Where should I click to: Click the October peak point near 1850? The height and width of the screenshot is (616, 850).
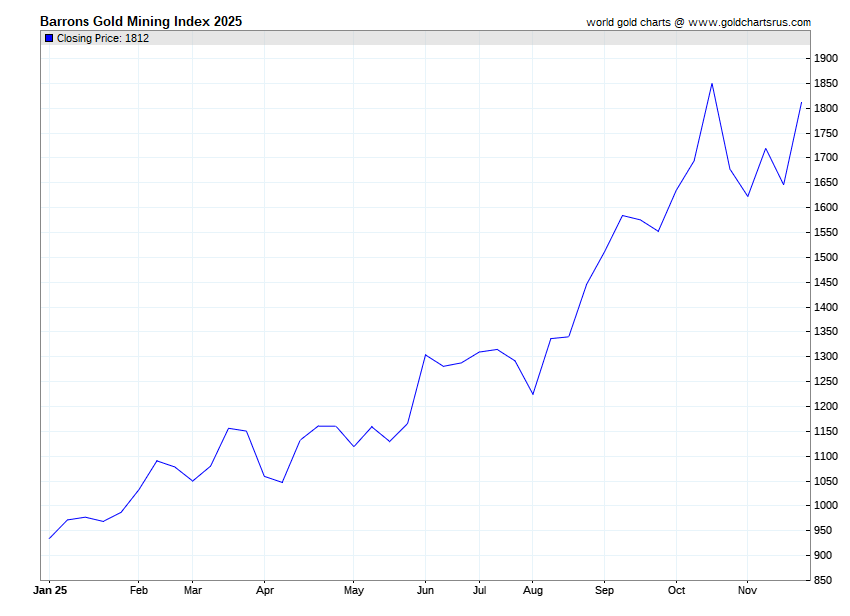click(x=711, y=84)
